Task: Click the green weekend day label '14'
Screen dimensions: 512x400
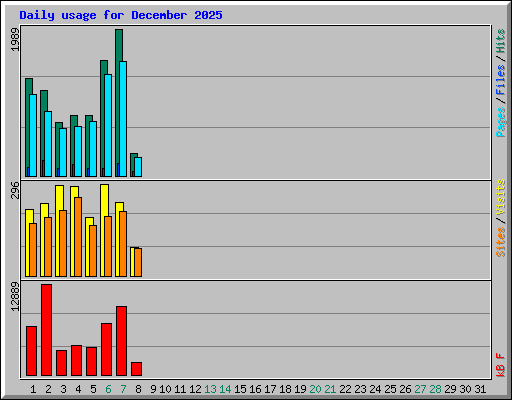Action: 225,389
